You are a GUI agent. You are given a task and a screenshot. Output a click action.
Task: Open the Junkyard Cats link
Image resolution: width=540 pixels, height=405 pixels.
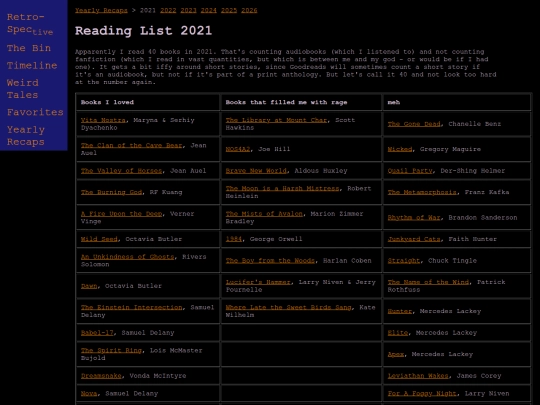pyautogui.click(x=414, y=239)
